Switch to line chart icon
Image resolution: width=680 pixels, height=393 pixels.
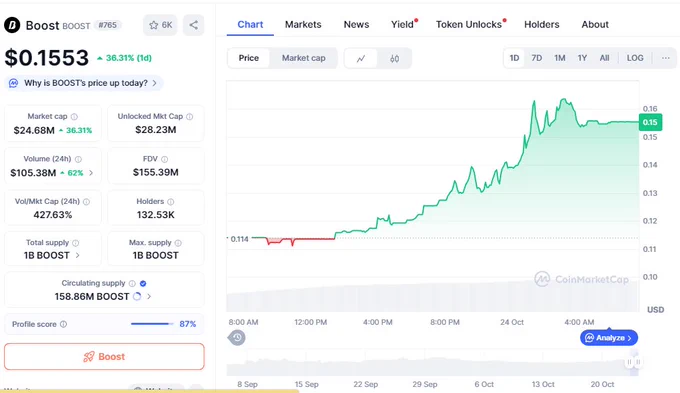coord(361,59)
